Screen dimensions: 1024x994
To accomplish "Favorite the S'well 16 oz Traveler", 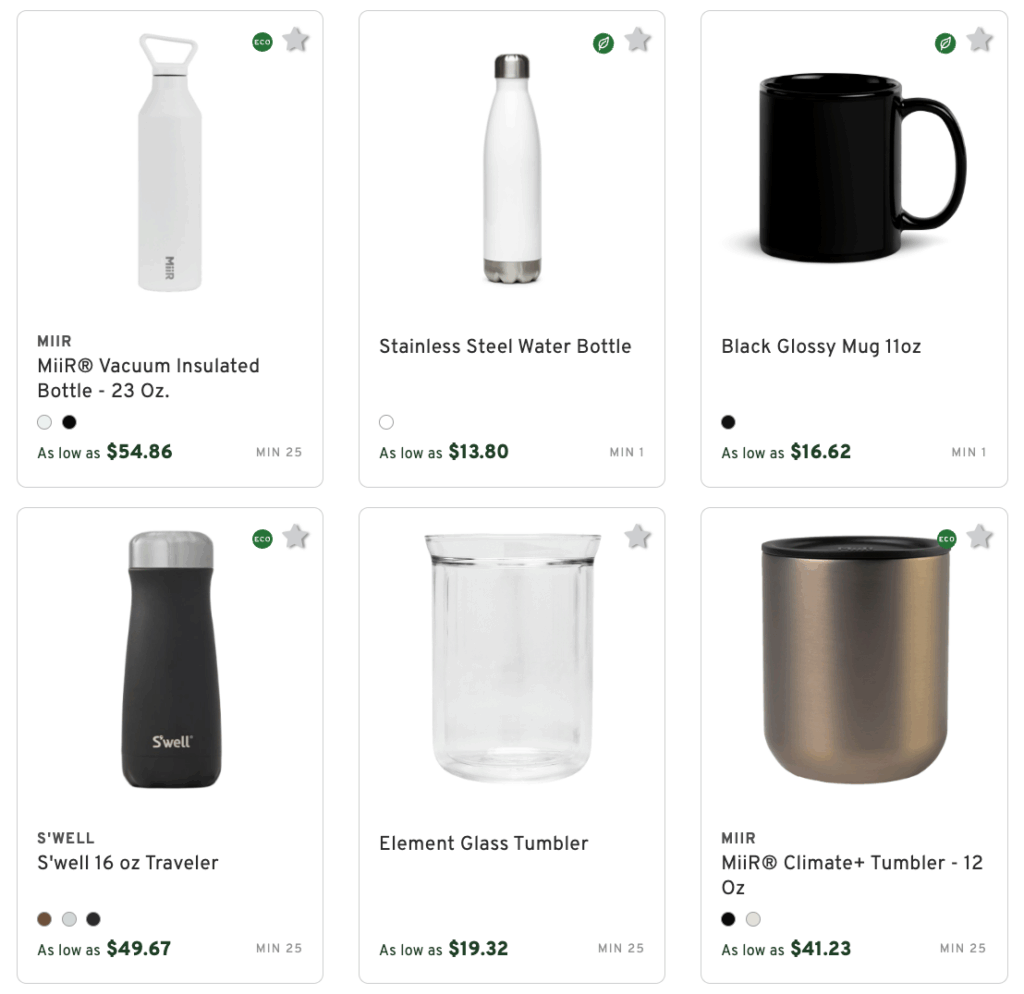I will (x=296, y=537).
